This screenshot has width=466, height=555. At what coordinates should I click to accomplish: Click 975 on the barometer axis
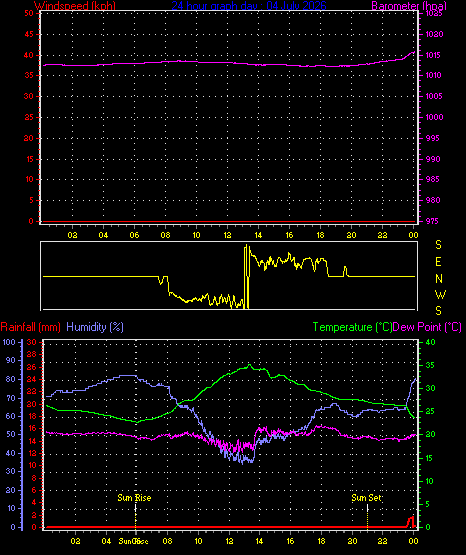tap(432, 221)
